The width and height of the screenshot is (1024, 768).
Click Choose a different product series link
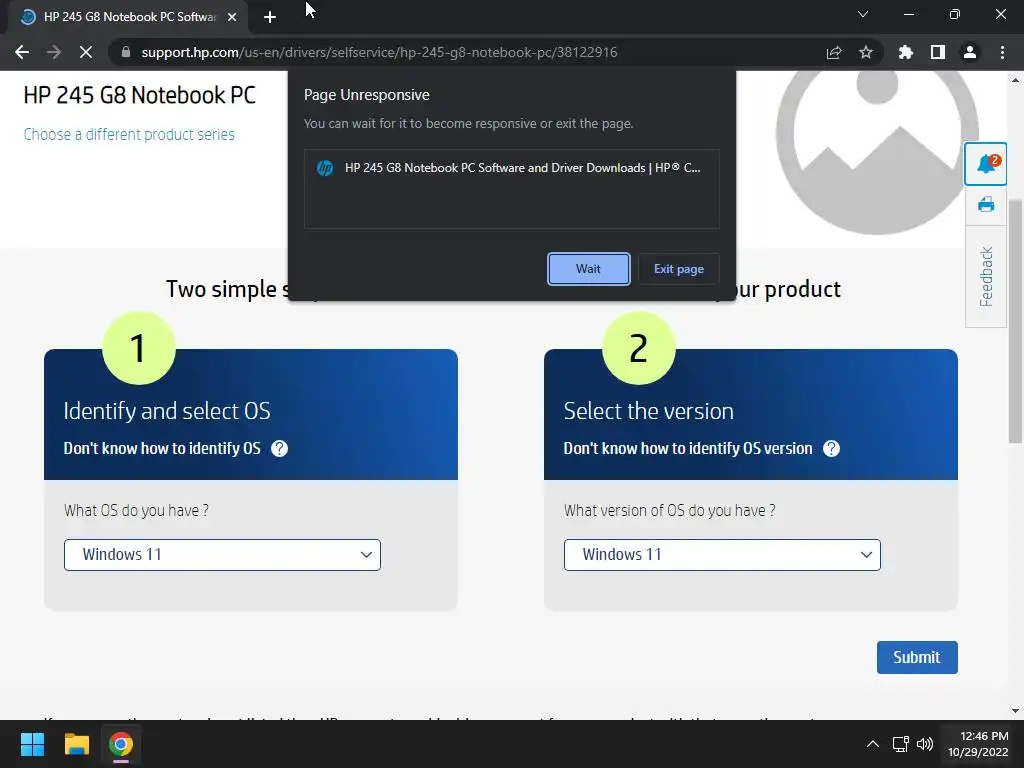tap(129, 135)
